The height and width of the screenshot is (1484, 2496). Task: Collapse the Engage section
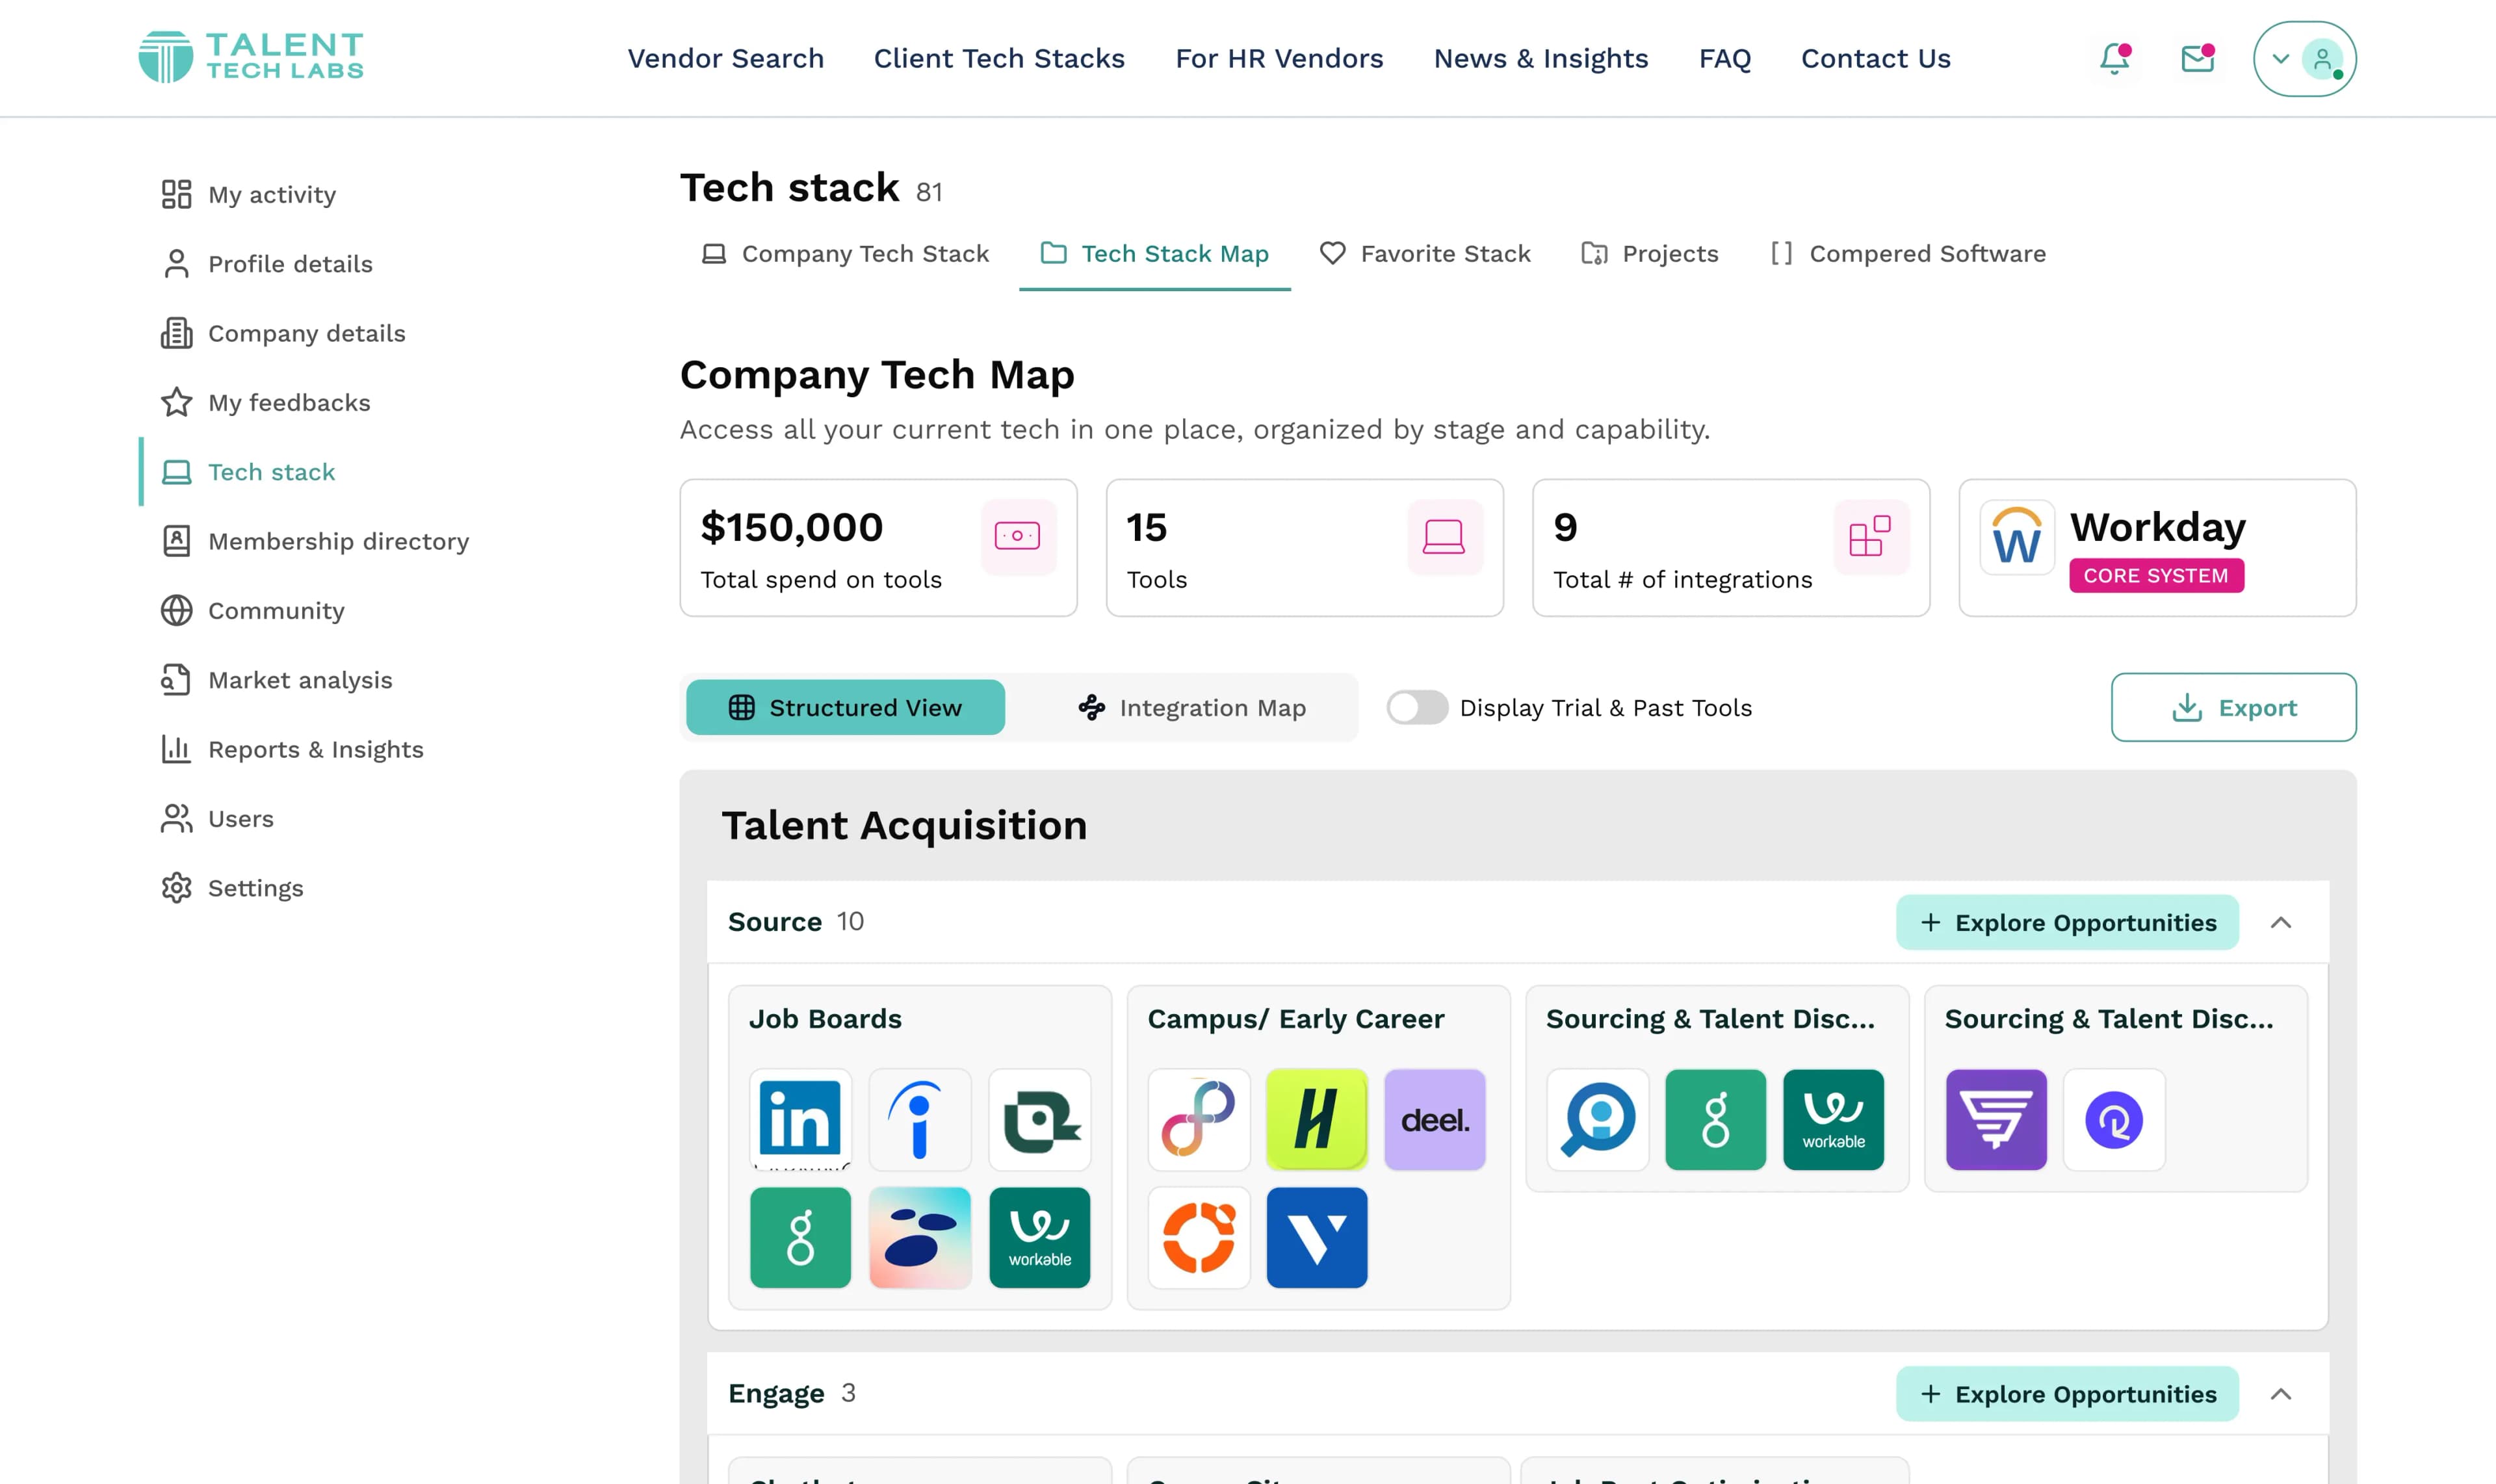tap(2281, 1394)
